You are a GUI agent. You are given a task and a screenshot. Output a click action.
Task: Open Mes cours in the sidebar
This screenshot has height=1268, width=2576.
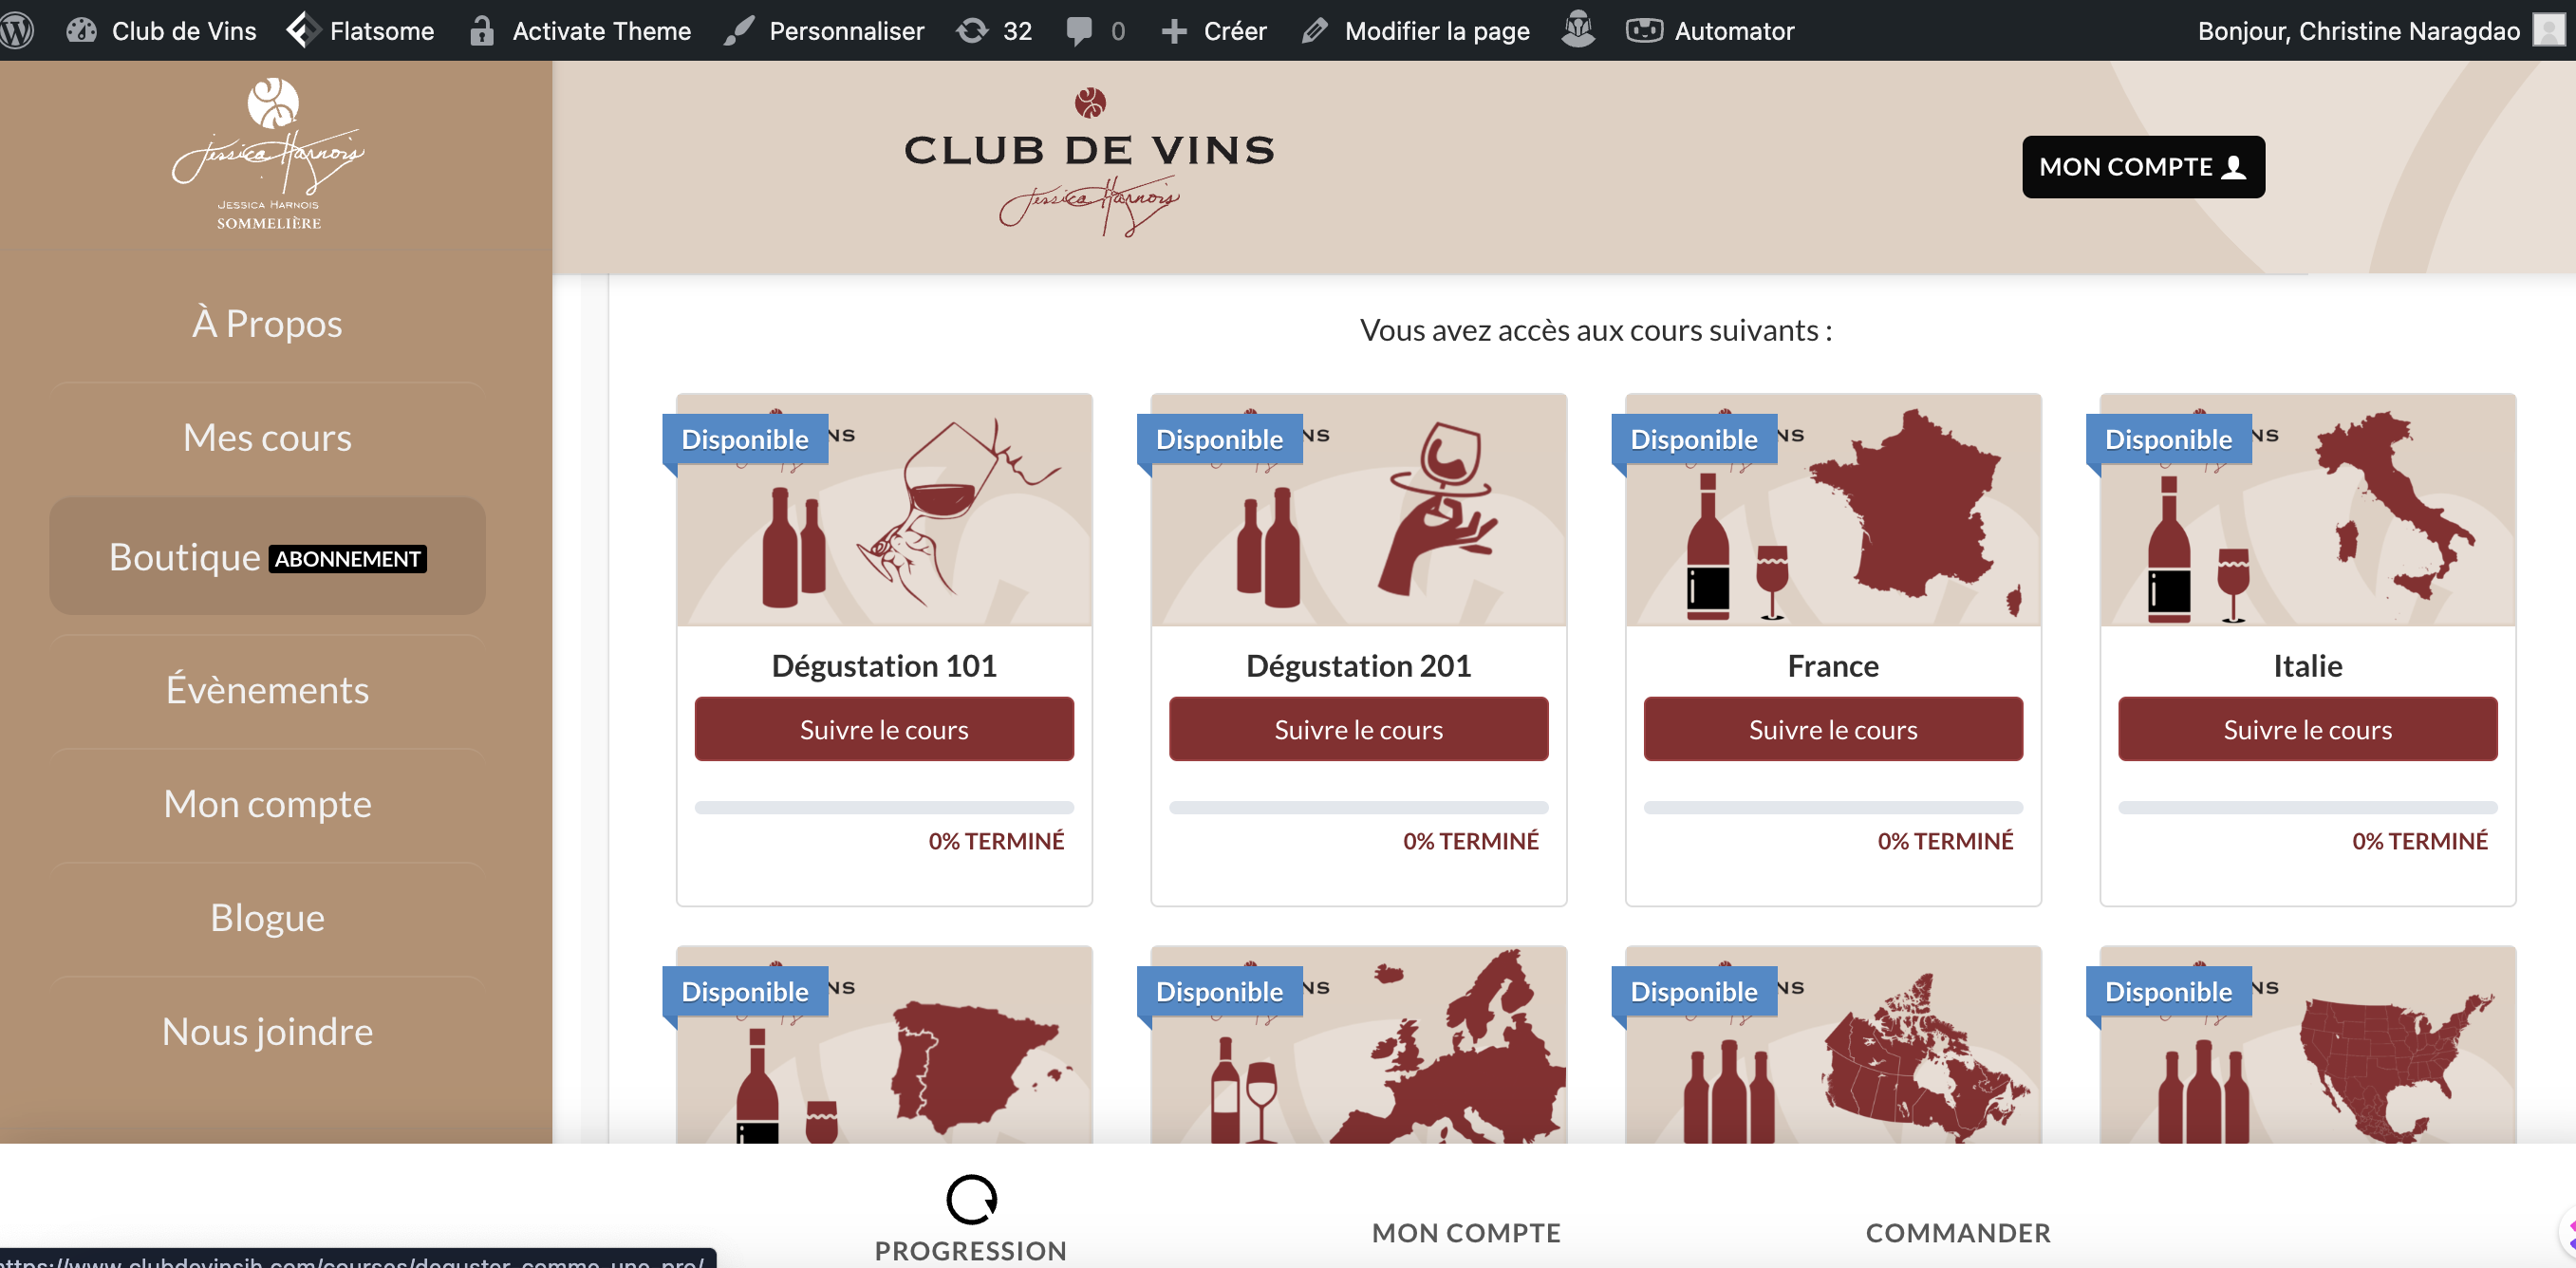tap(267, 437)
